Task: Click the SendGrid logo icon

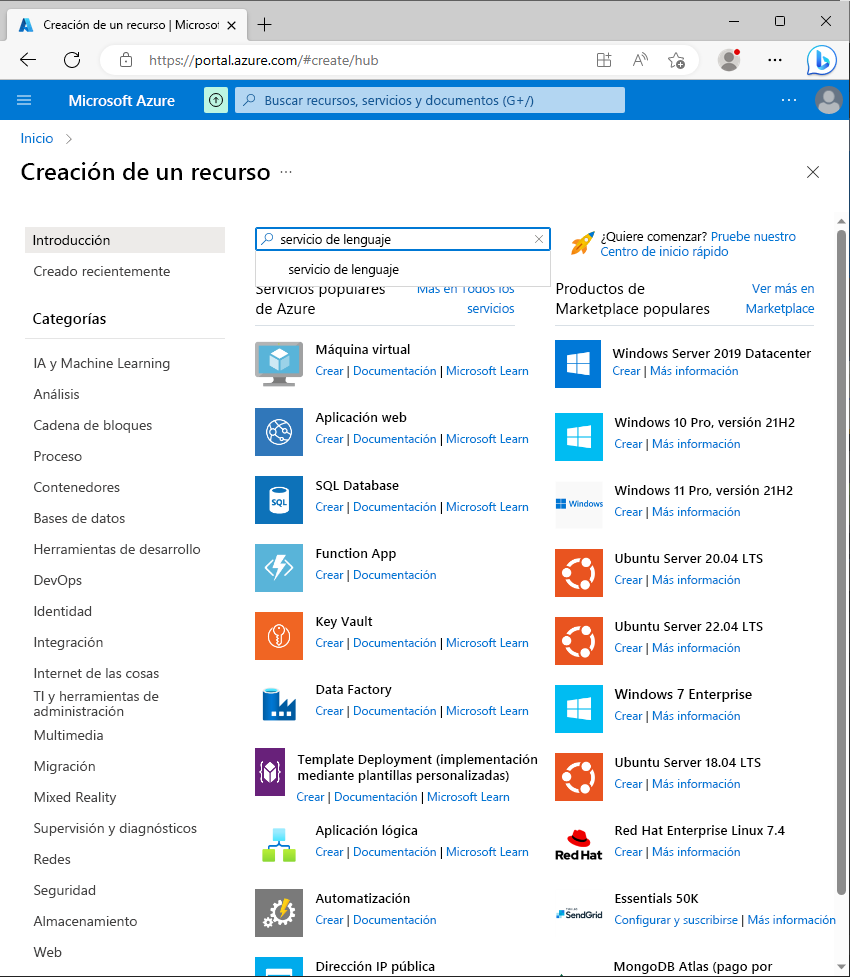Action: pyautogui.click(x=578, y=914)
